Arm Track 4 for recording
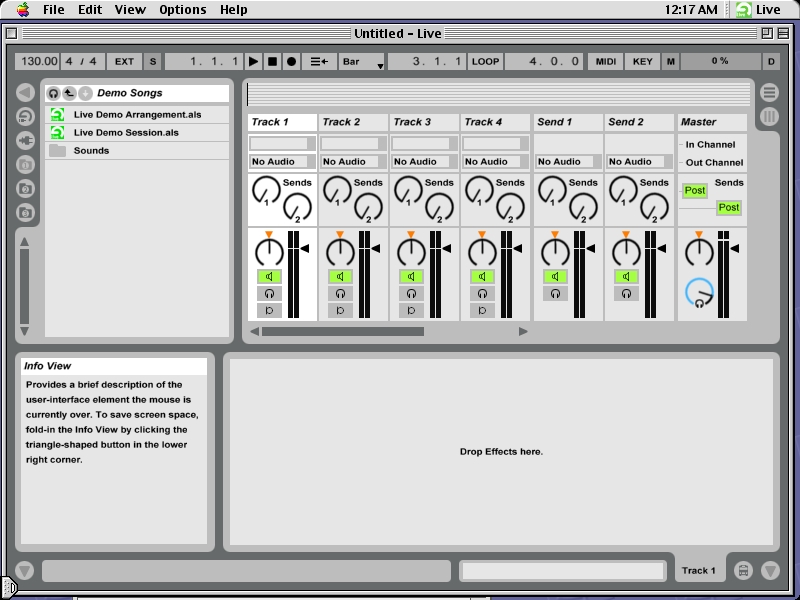 pyautogui.click(x=482, y=310)
